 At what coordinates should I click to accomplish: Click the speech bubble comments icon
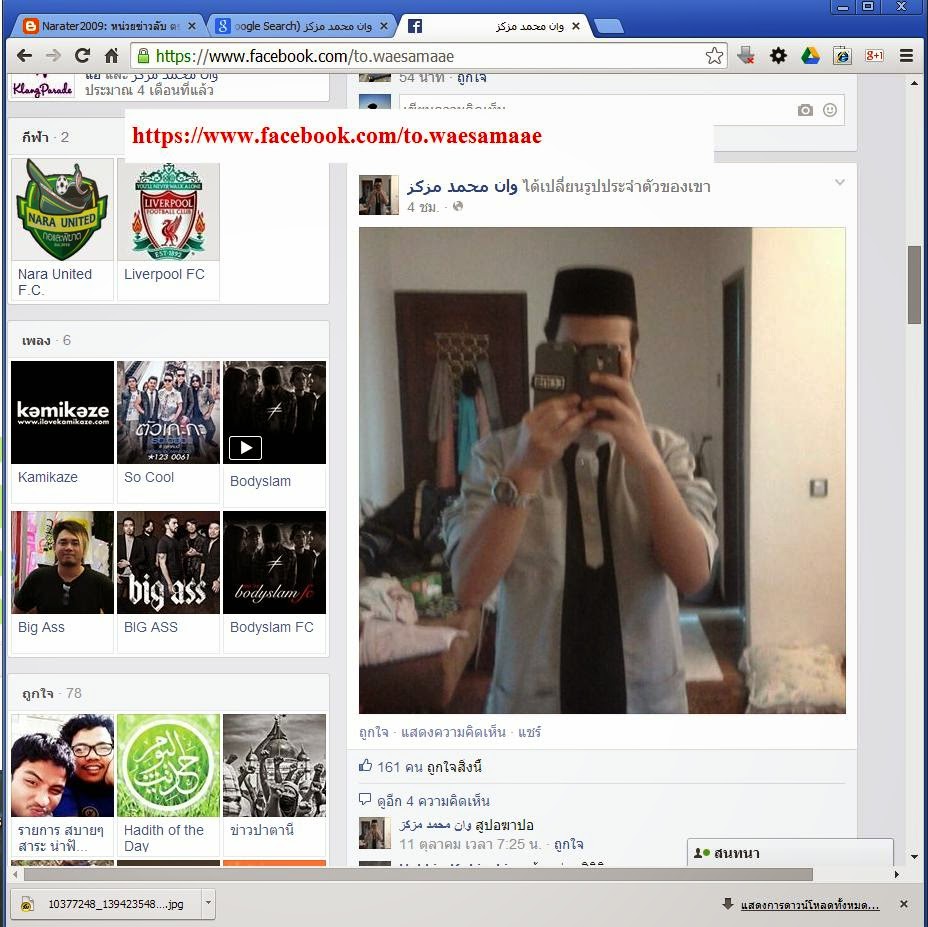(x=365, y=799)
